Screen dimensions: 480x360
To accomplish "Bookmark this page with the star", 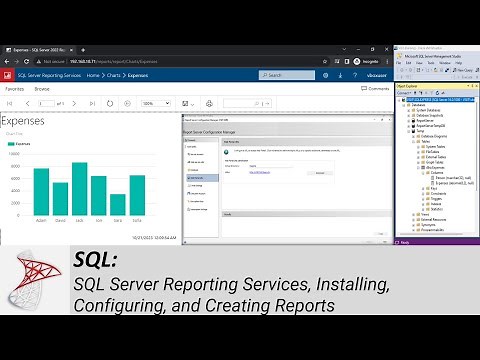I will click(325, 61).
